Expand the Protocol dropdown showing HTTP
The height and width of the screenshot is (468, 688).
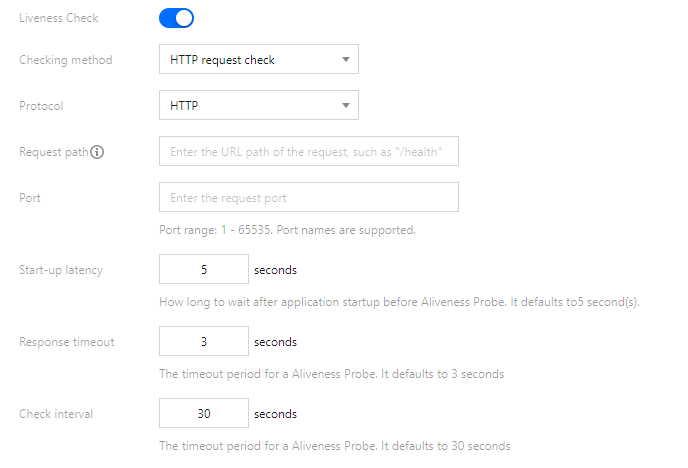[x=258, y=105]
